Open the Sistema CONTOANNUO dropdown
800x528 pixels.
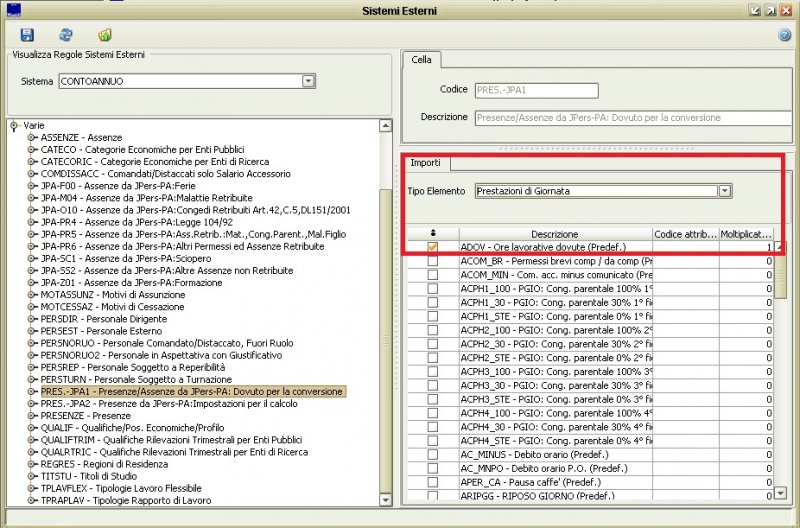click(308, 81)
